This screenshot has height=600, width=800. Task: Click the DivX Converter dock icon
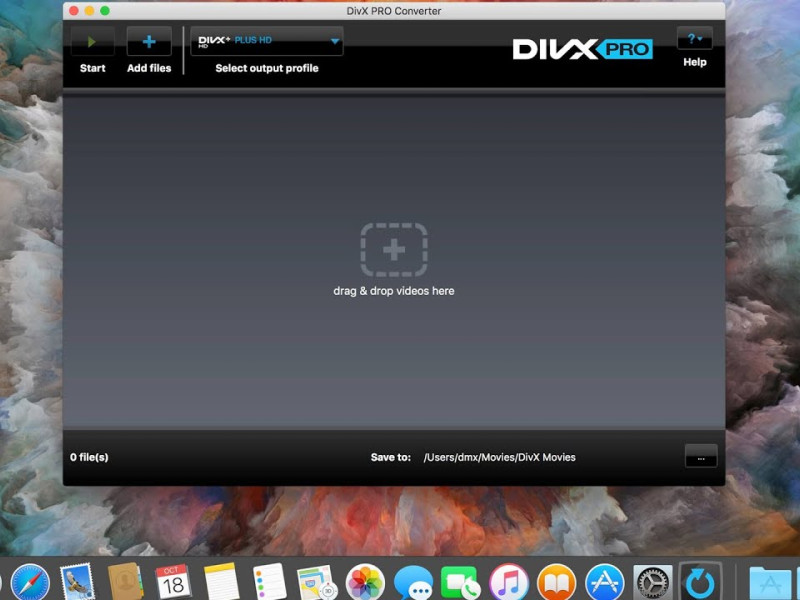pyautogui.click(x=701, y=582)
